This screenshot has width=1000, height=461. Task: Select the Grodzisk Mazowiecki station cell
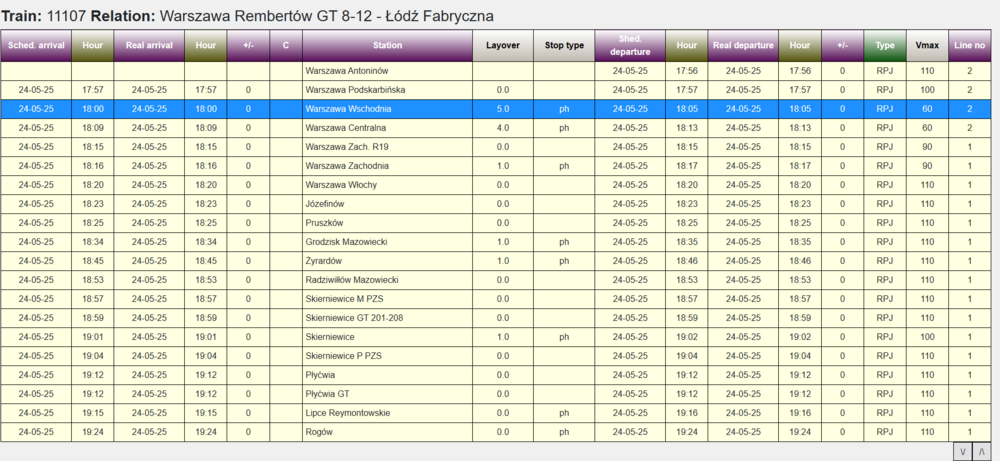388,242
